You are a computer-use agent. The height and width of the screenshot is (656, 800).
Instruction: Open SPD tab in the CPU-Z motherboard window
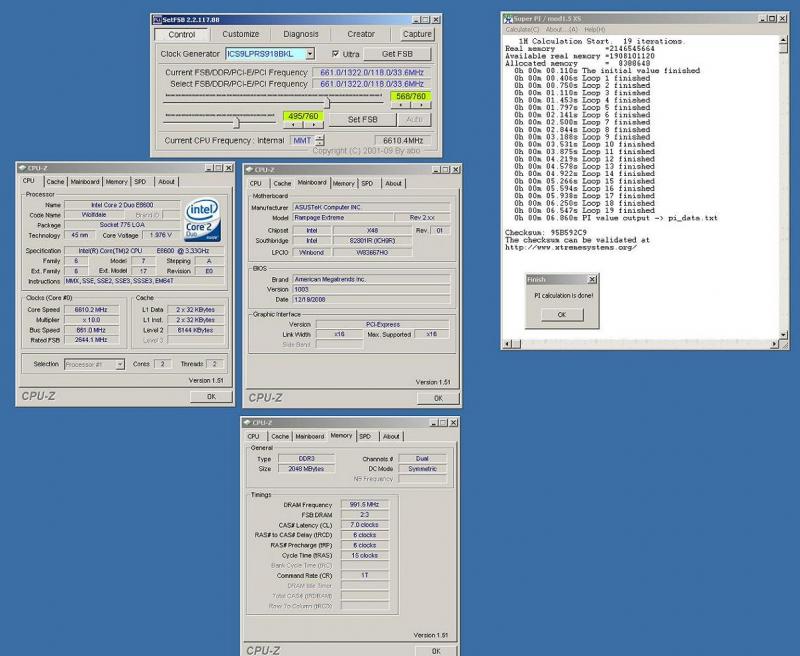(367, 183)
